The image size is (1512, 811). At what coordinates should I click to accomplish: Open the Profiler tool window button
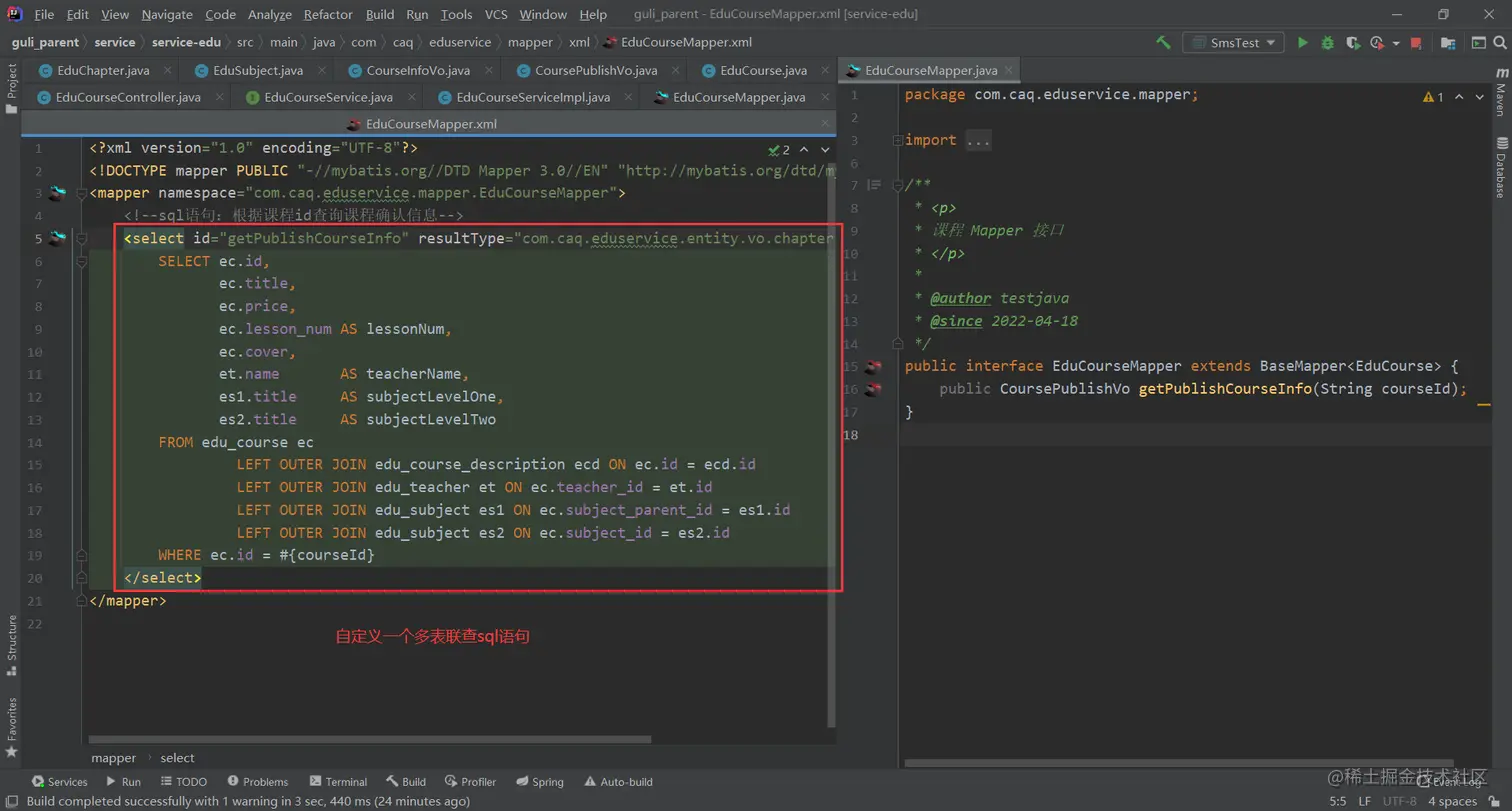[471, 781]
